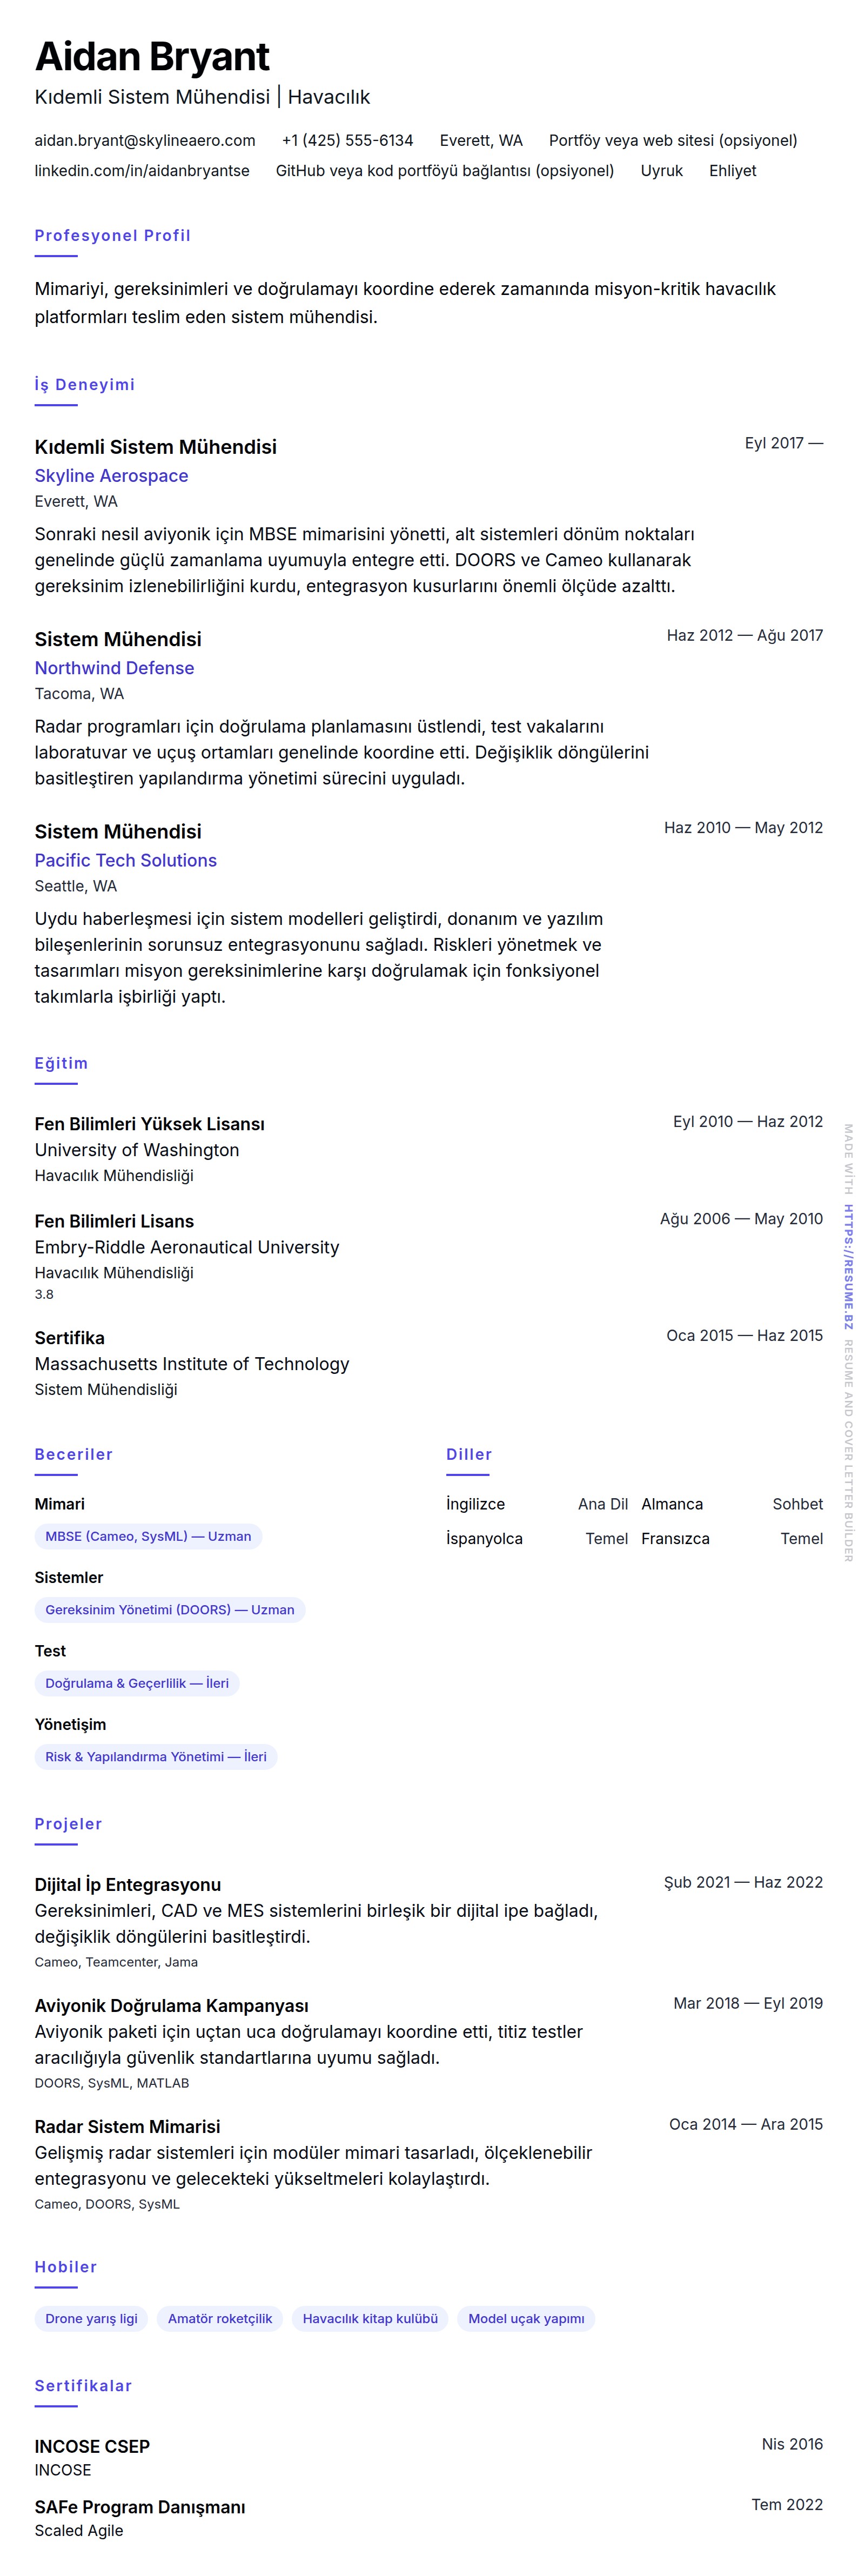858x2576 pixels.
Task: Select the Havacılık kitap kulübü tag
Action: [x=370, y=2318]
